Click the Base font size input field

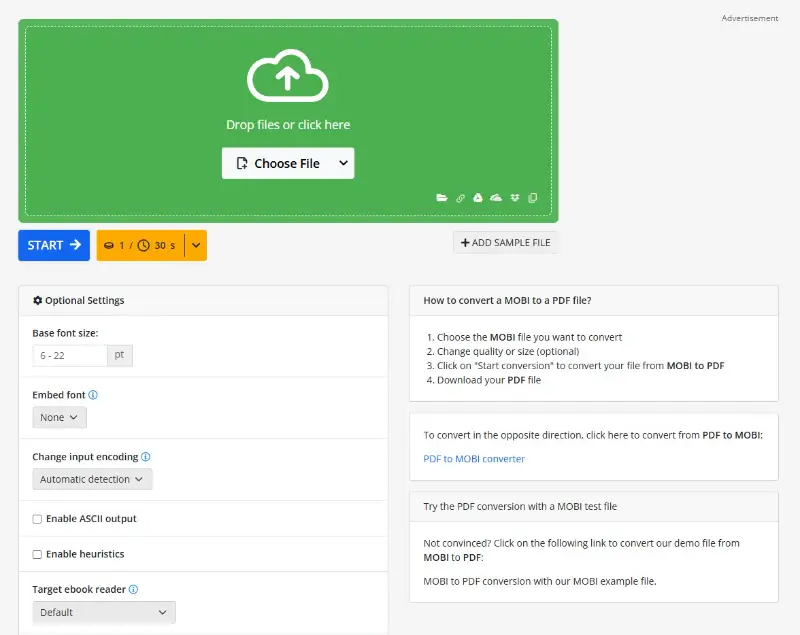(70, 355)
